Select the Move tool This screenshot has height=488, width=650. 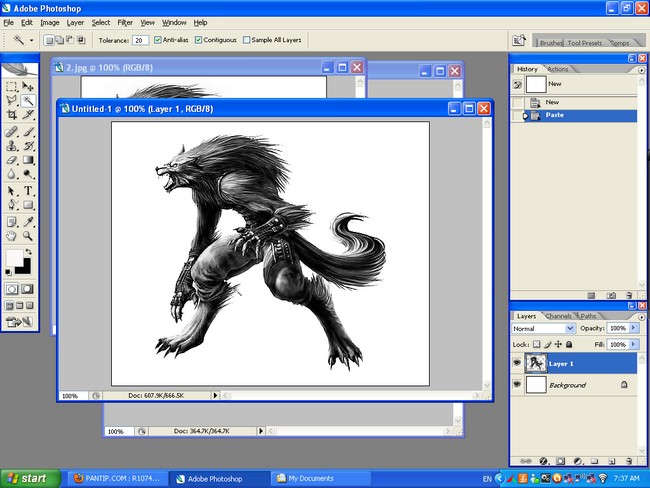[28, 86]
